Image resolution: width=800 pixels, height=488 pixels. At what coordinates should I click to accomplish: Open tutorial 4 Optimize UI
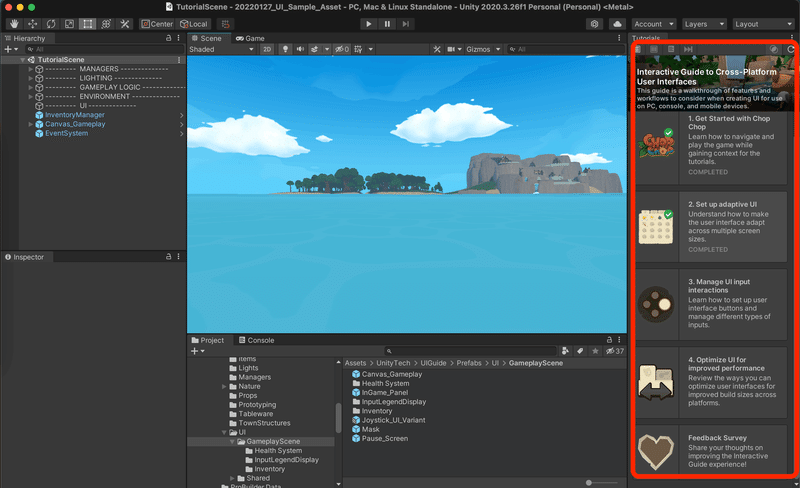point(711,382)
